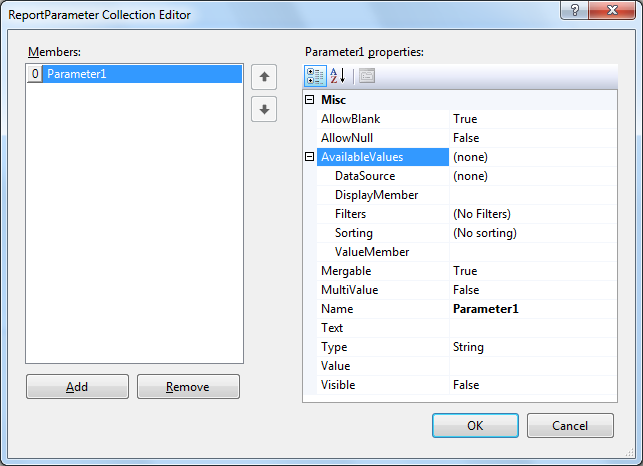Open the Property Pages icon
This screenshot has width=643, height=466.
tap(367, 76)
